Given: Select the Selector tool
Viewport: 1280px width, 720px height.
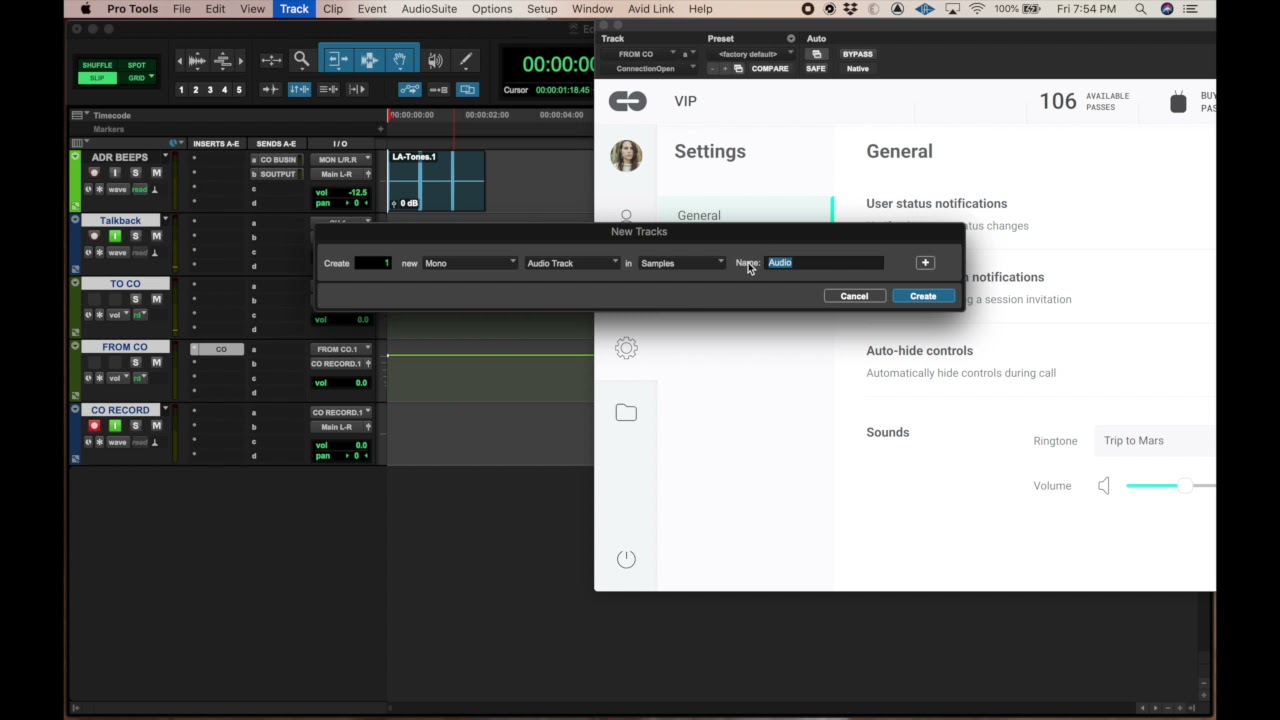Looking at the screenshot, I should pyautogui.click(x=369, y=61).
